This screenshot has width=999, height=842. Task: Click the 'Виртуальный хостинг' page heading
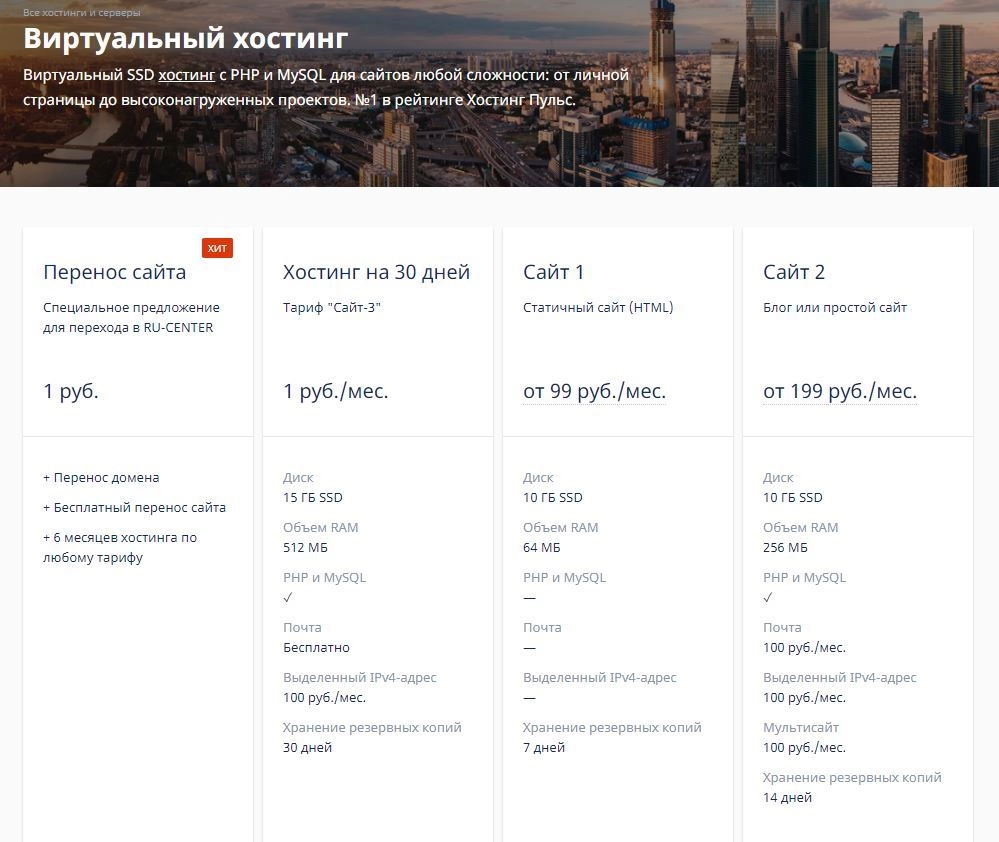point(185,38)
